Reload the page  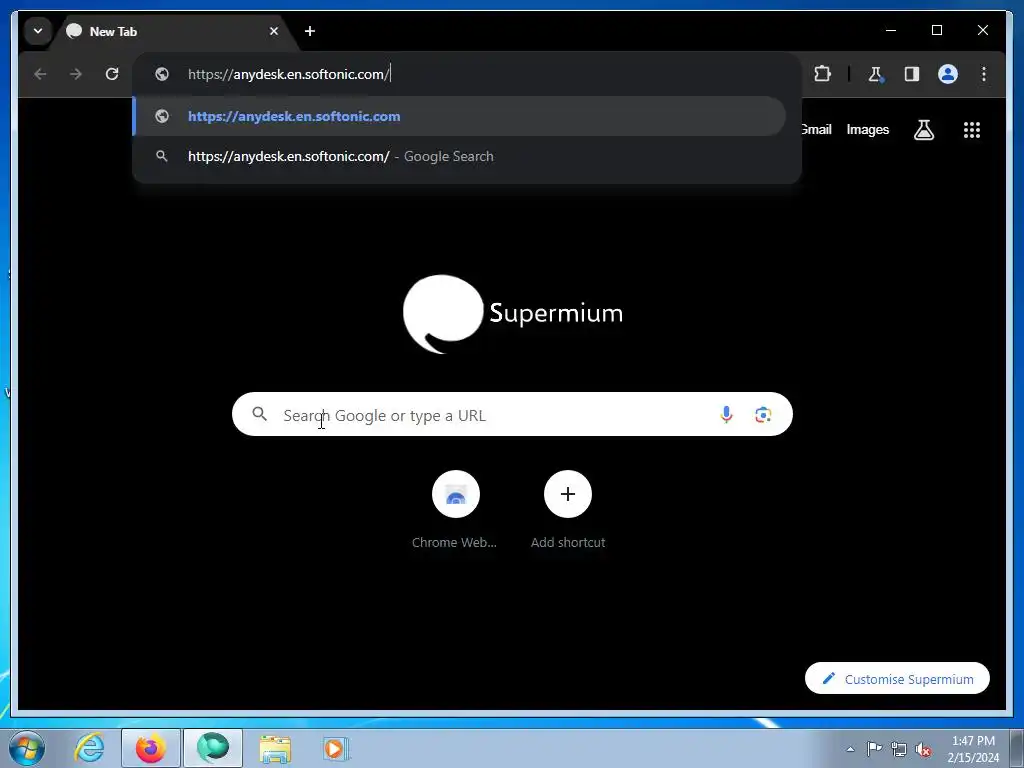click(x=112, y=74)
